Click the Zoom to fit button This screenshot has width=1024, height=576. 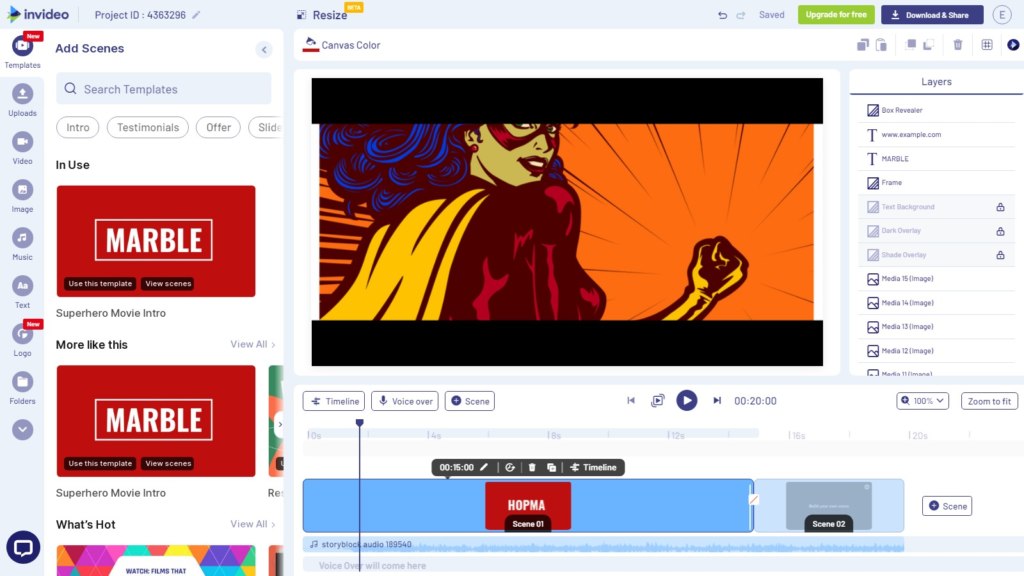coord(989,401)
